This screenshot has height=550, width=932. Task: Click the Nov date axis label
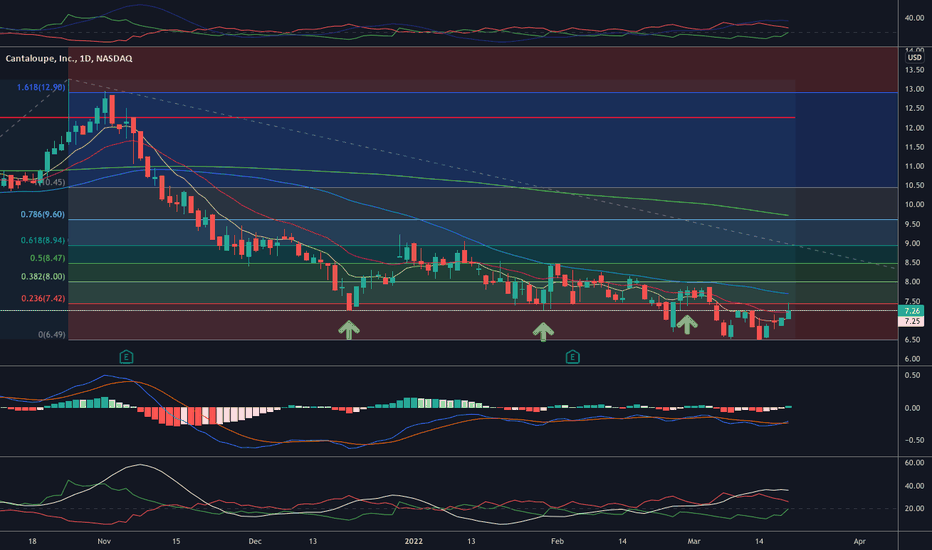click(x=104, y=541)
